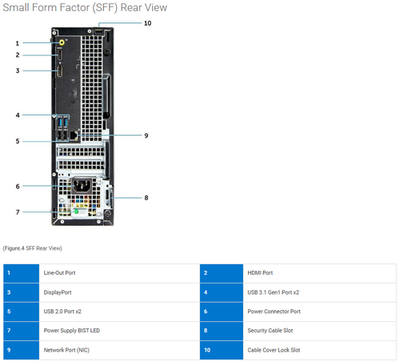The height and width of the screenshot is (362, 400).
Task: Click the green BIST LED in the photo
Action: click(x=76, y=211)
